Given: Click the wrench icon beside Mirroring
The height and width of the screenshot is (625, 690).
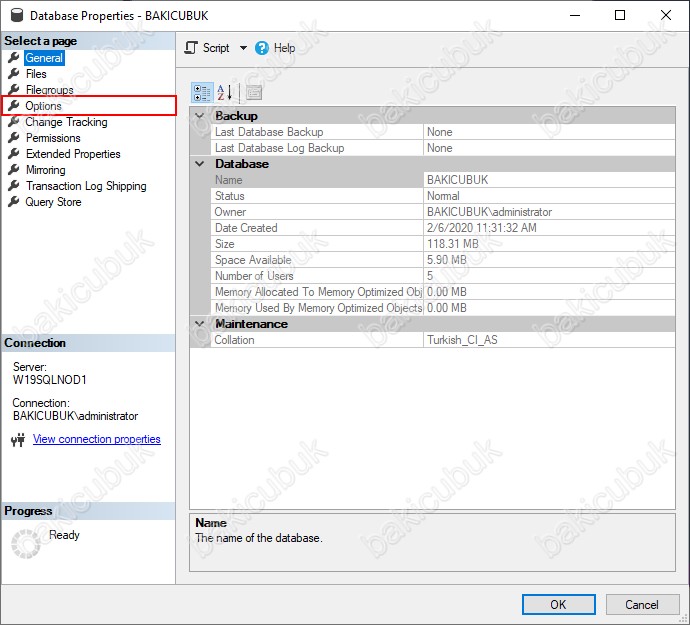Looking at the screenshot, I should [14, 169].
